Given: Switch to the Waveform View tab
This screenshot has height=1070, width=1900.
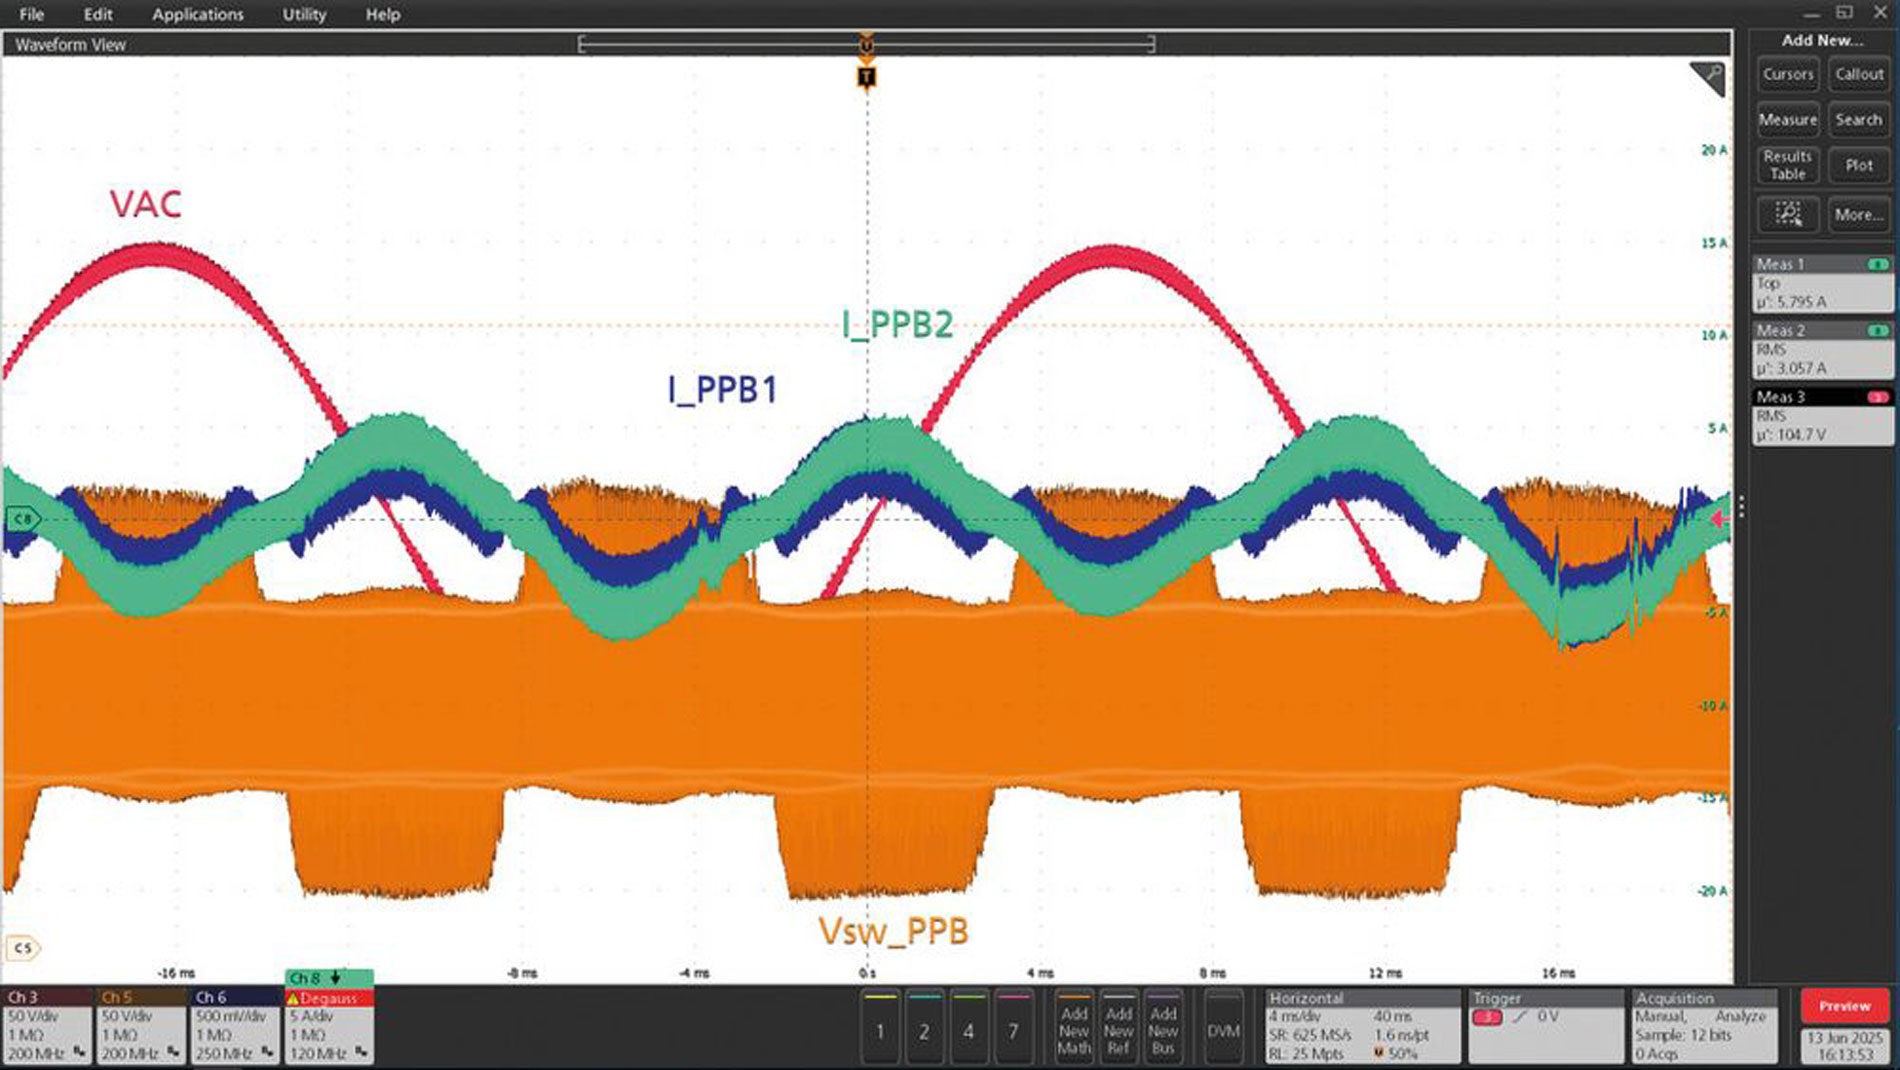Looking at the screenshot, I should 70,45.
